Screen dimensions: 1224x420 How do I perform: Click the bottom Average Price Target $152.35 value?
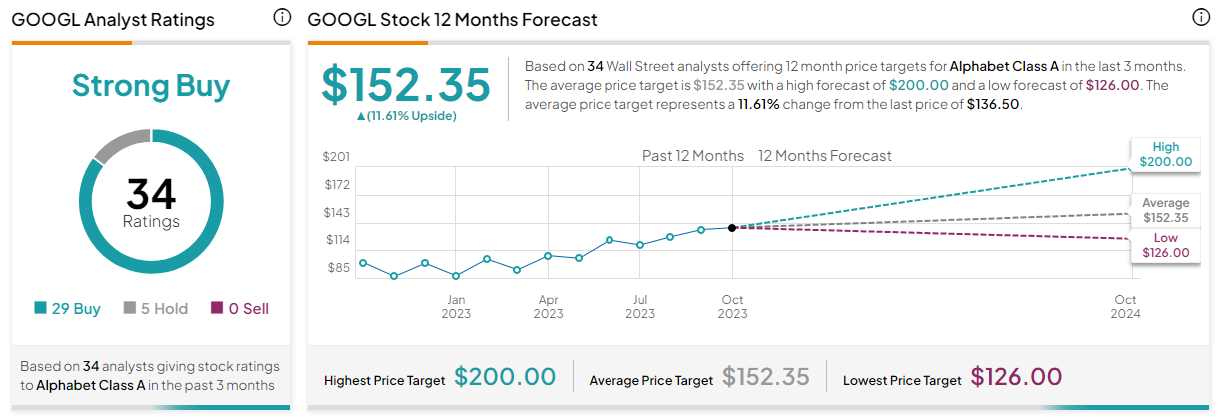point(766,377)
